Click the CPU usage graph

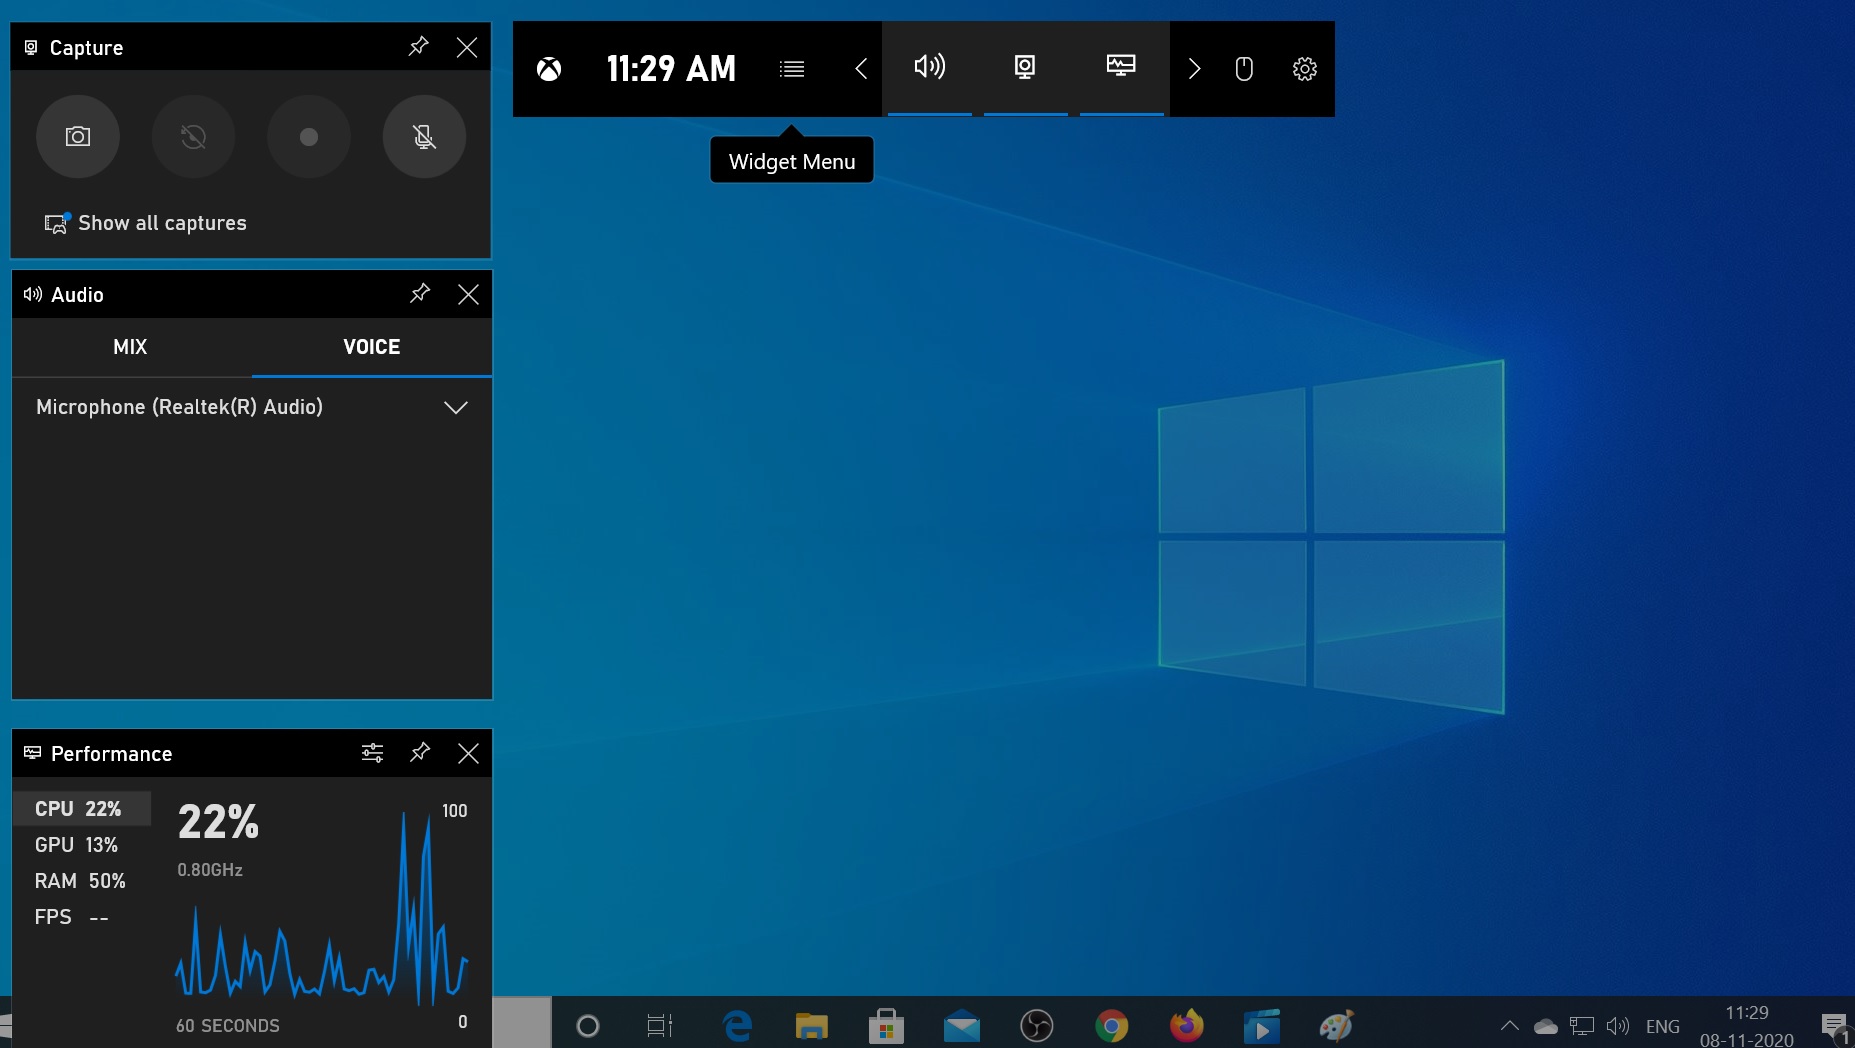click(321, 908)
